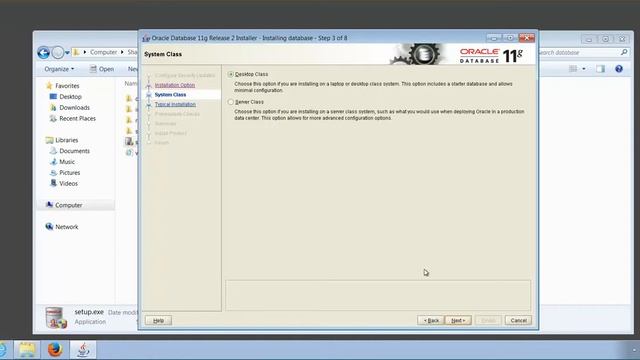Click the Downloads folder icon in Favorites

pyautogui.click(x=53, y=108)
